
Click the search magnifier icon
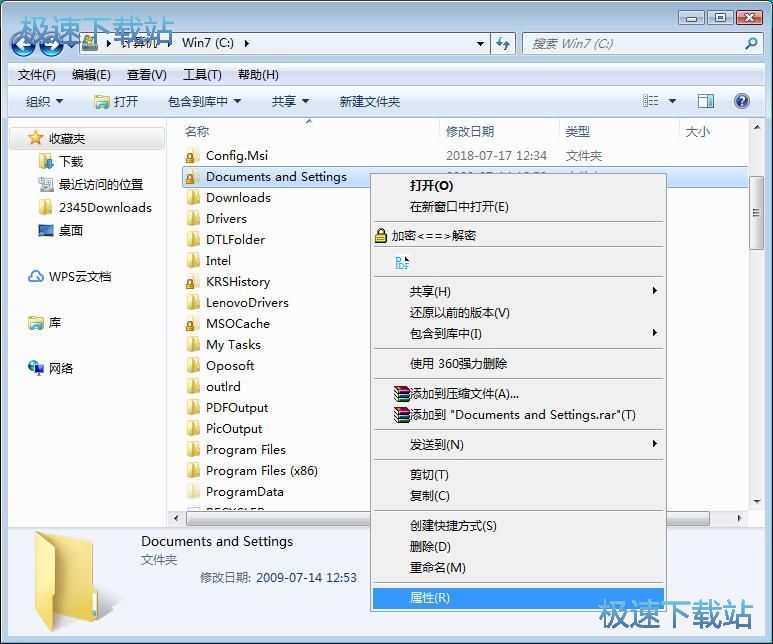click(751, 43)
